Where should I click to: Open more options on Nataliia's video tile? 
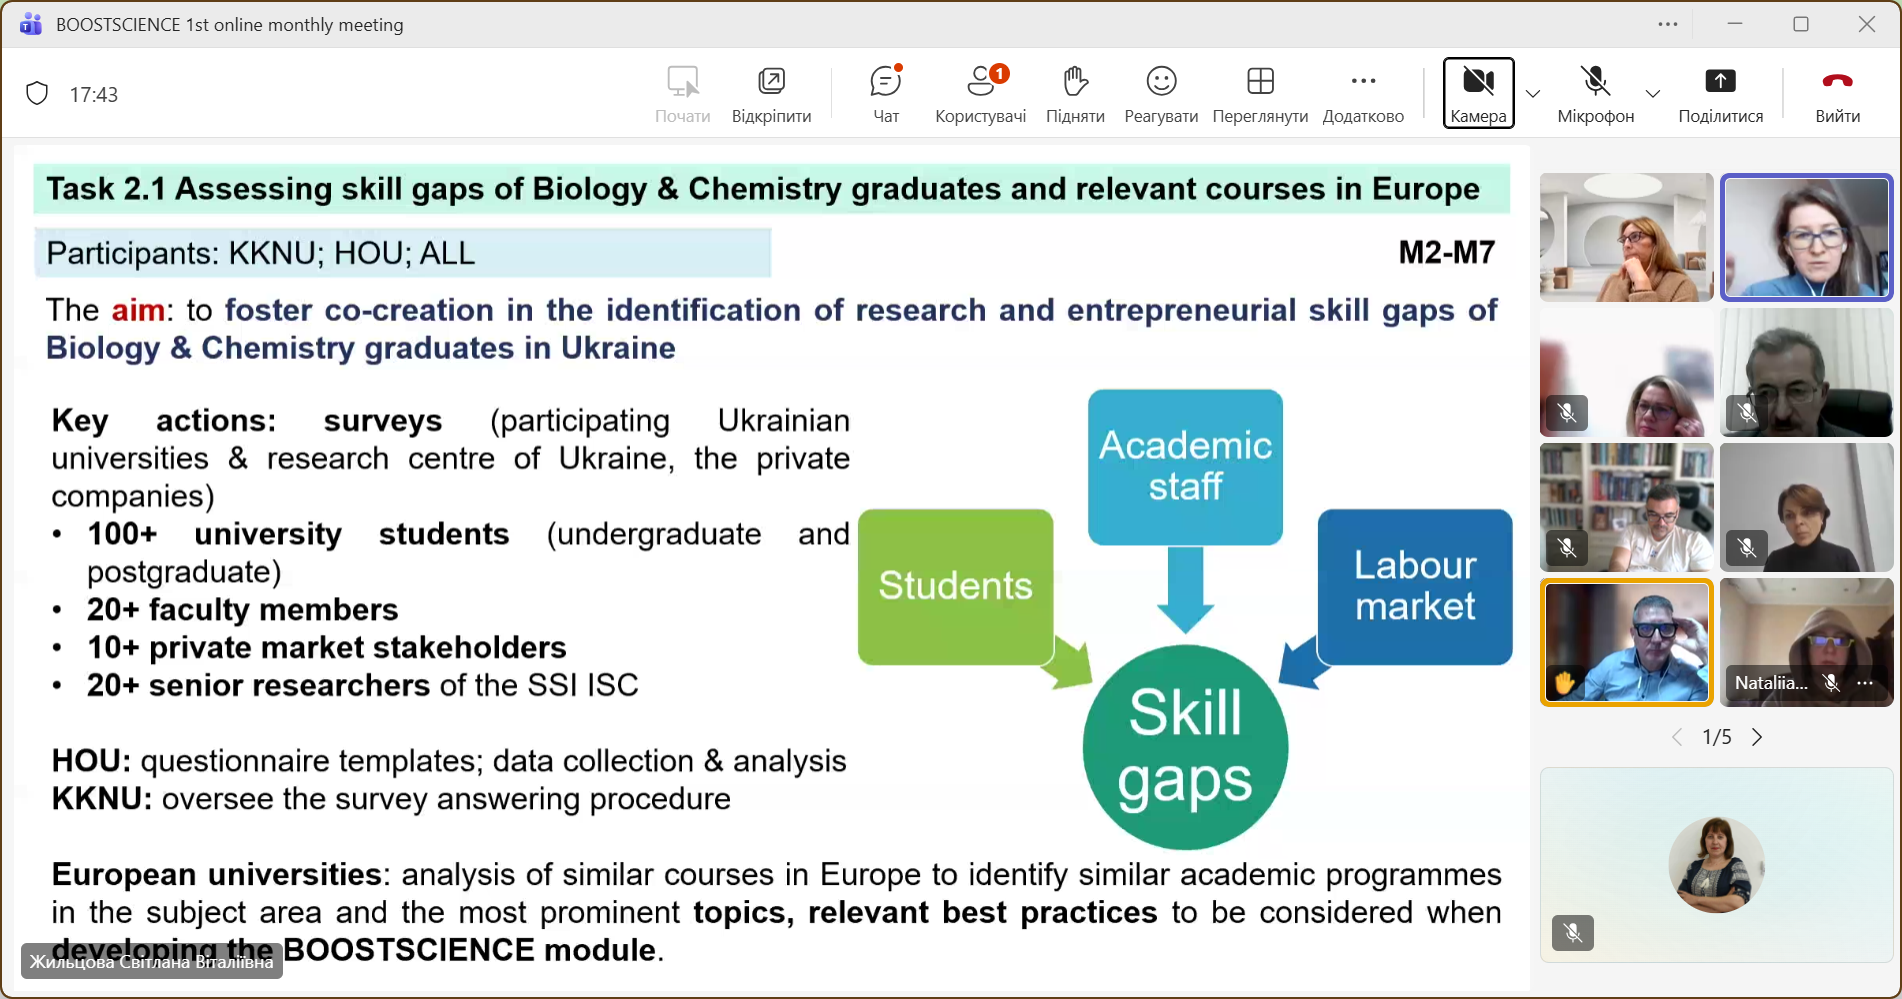pyautogui.click(x=1865, y=683)
